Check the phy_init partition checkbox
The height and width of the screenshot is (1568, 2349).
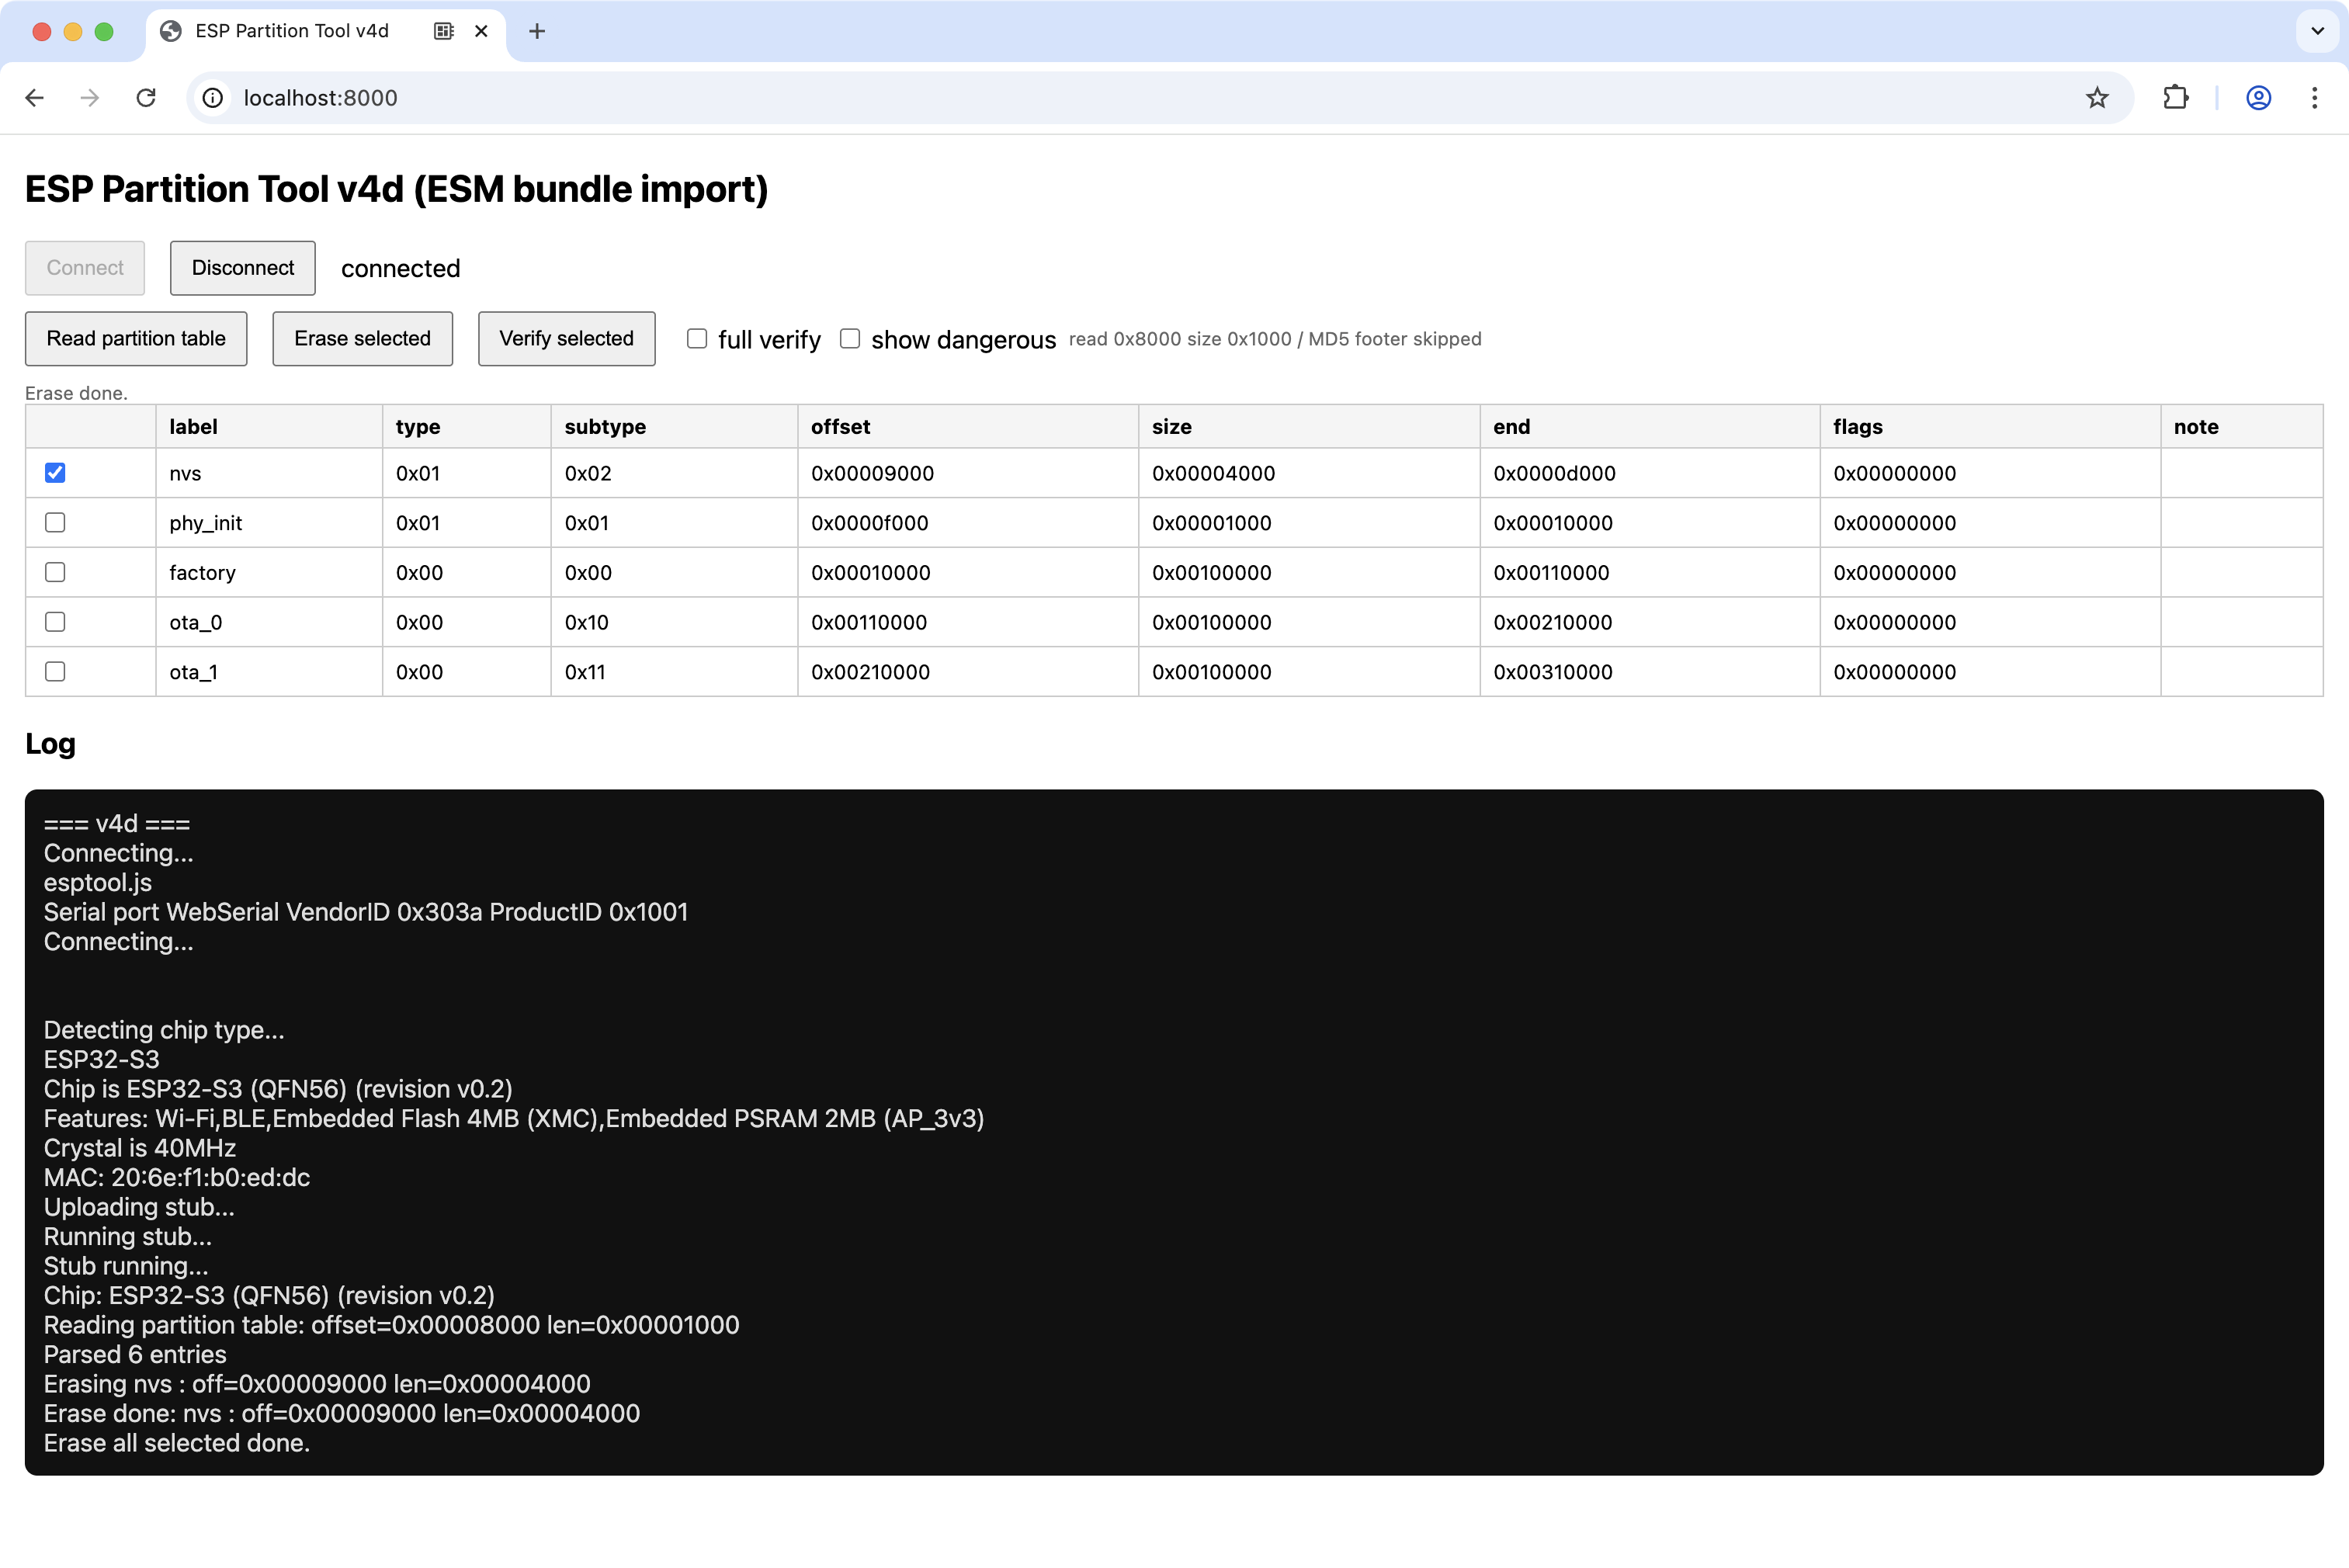tap(55, 523)
